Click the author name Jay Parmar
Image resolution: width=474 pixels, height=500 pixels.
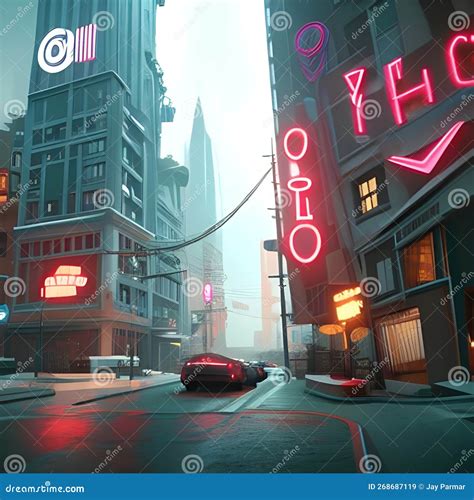pos(445,487)
